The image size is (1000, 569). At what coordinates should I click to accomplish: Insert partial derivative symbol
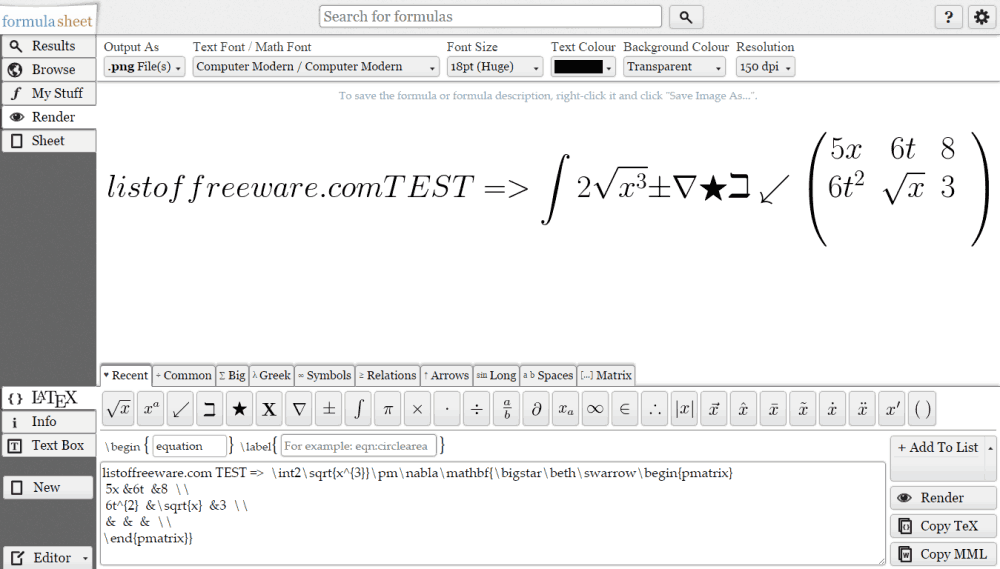tap(536, 409)
